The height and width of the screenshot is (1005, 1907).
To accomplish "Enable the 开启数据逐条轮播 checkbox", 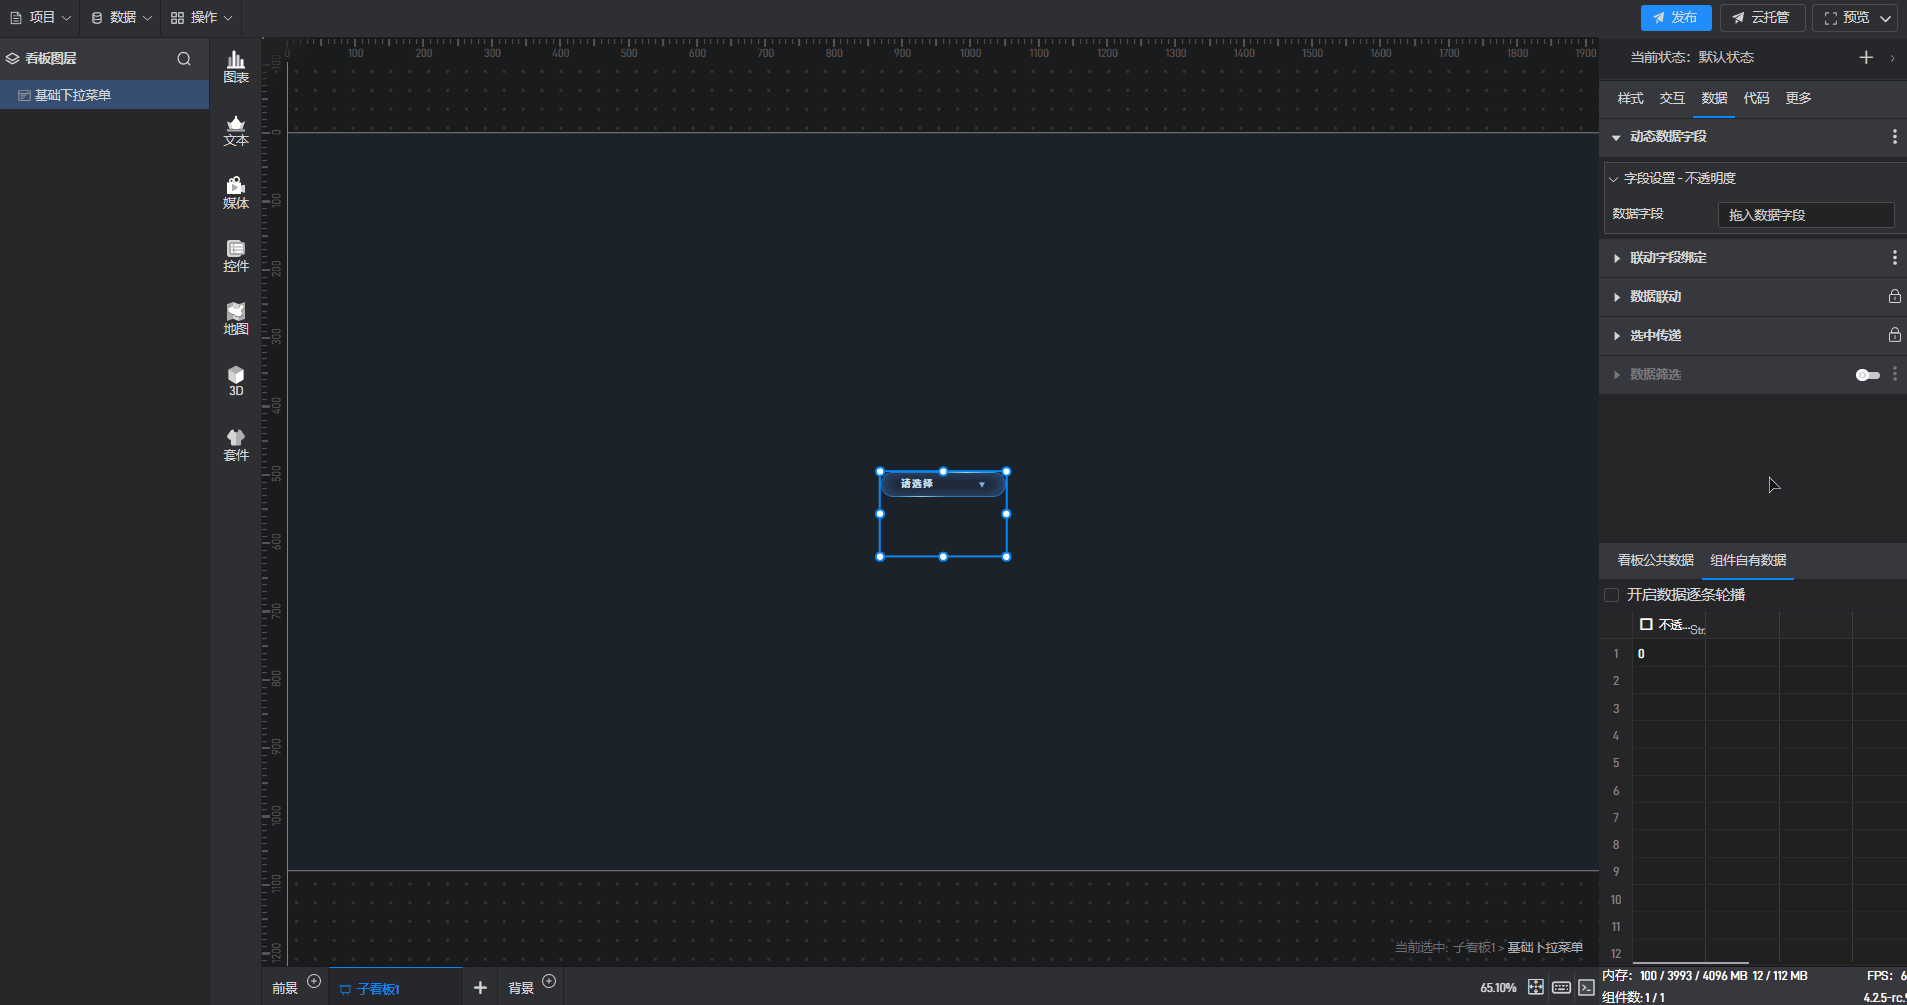I will point(1611,595).
